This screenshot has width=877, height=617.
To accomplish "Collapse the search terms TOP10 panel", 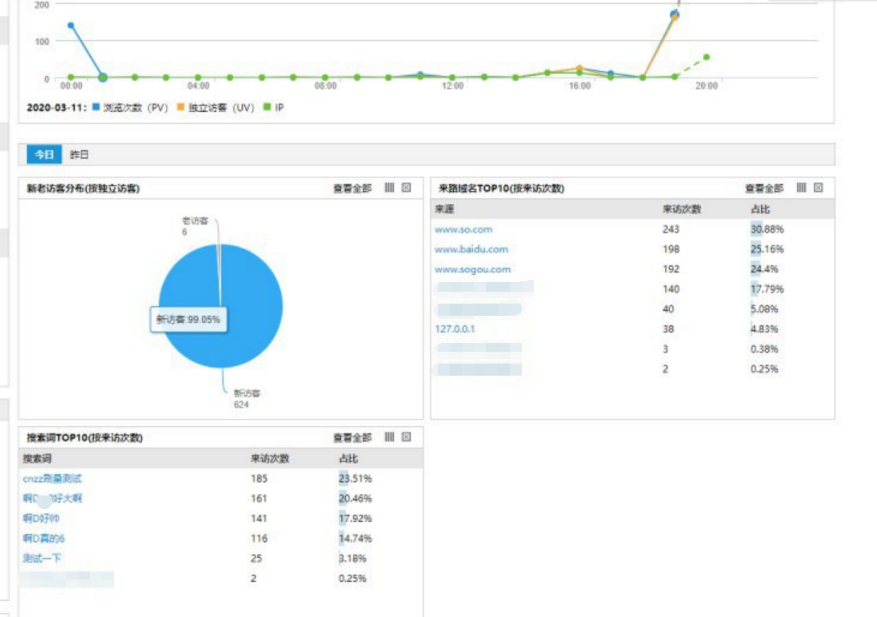I will 407,437.
